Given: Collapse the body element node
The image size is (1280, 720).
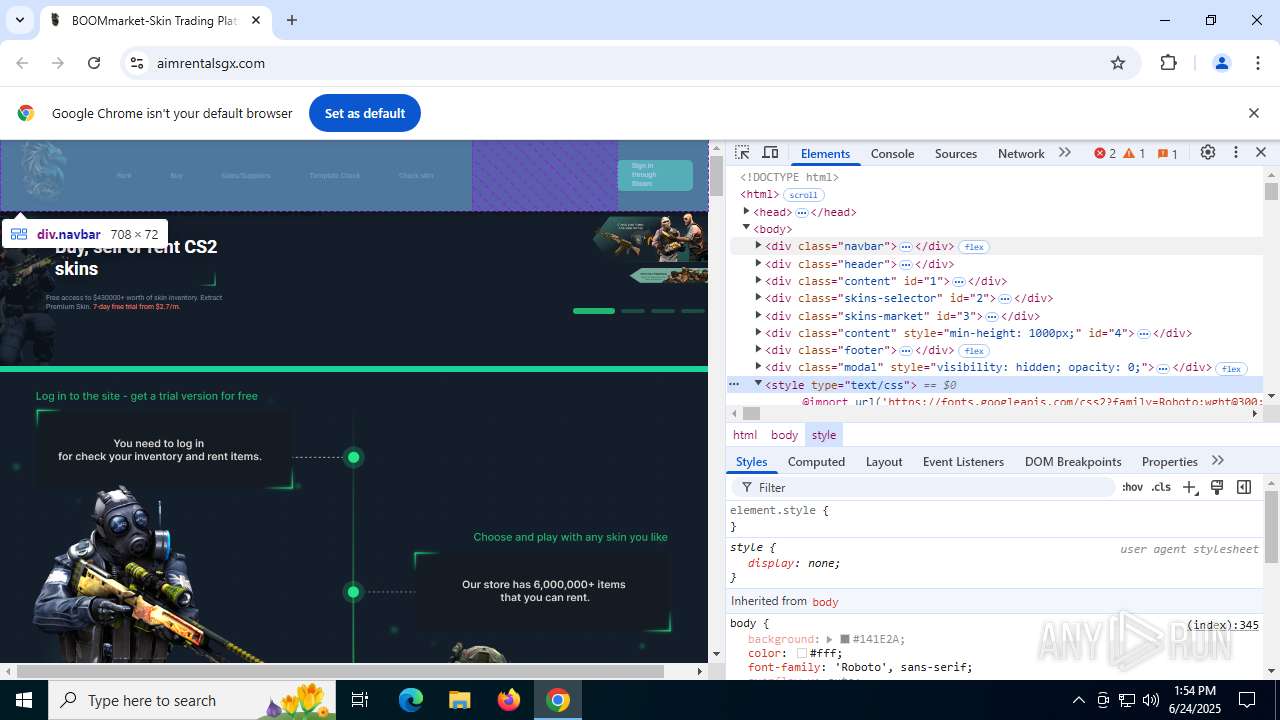Looking at the screenshot, I should coord(746,228).
